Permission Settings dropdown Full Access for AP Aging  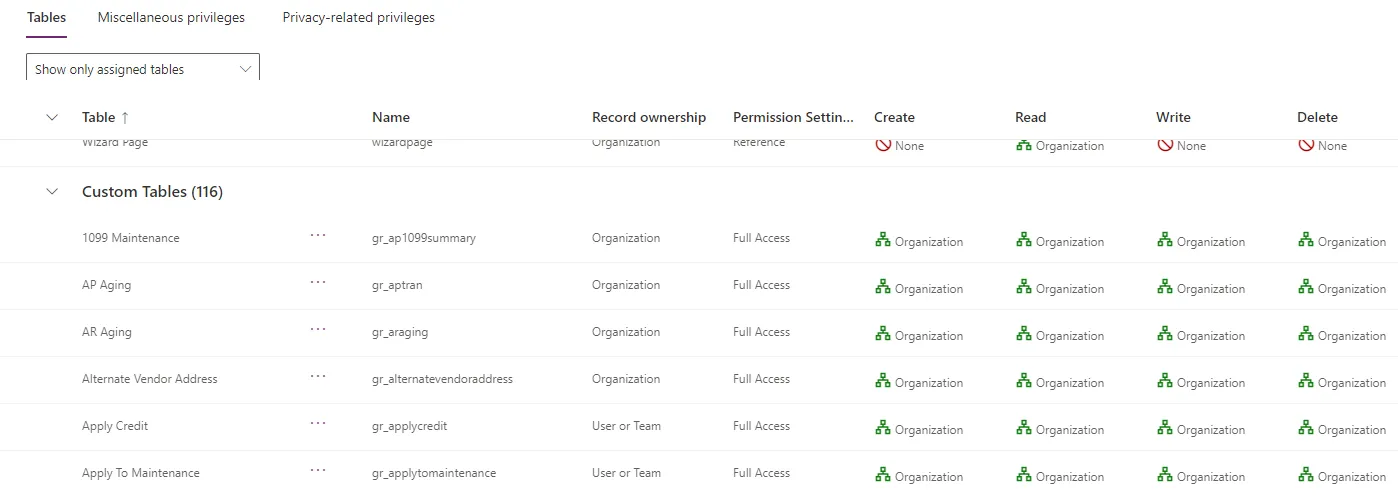coord(761,285)
